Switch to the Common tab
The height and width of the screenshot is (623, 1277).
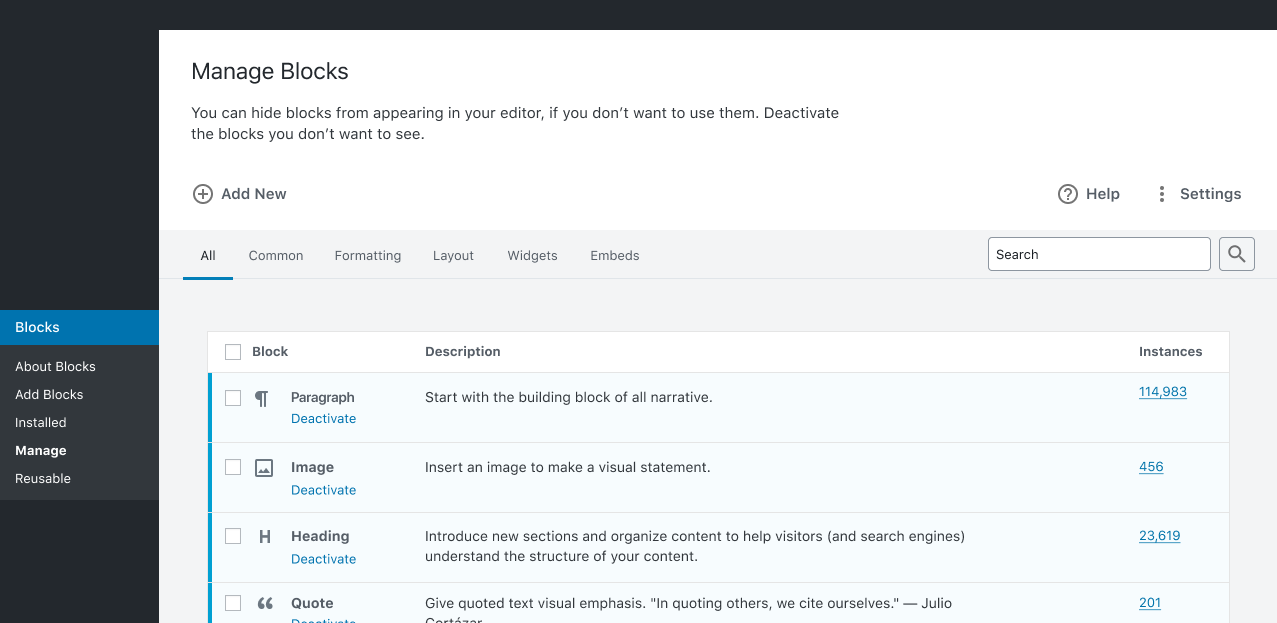click(275, 255)
